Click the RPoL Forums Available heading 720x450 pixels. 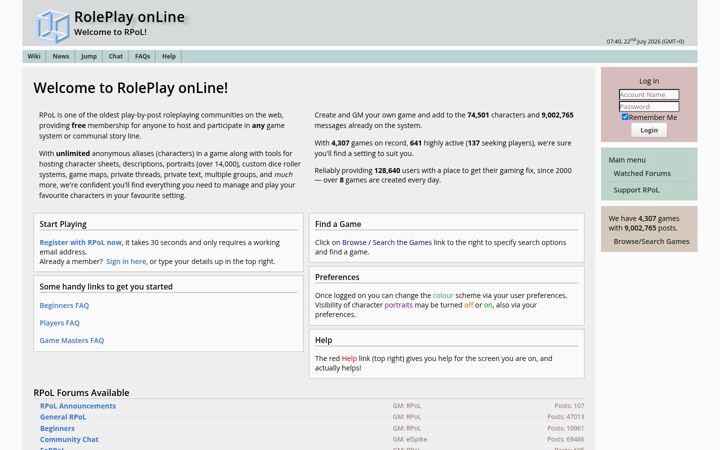click(x=81, y=393)
